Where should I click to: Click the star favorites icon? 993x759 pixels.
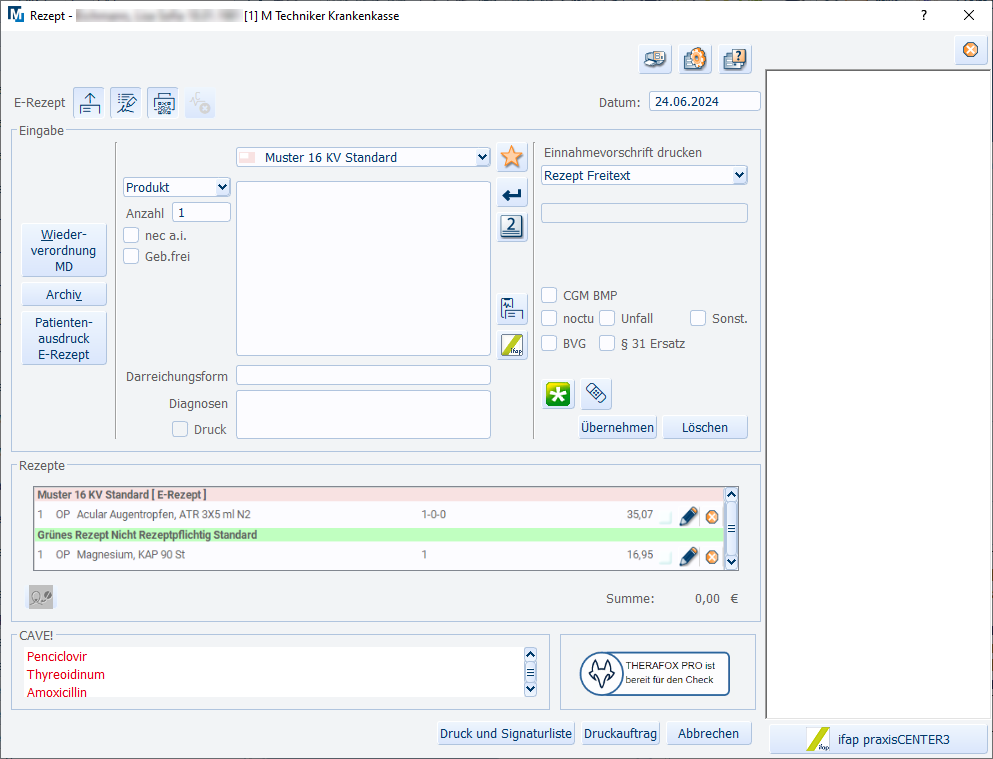pos(512,157)
